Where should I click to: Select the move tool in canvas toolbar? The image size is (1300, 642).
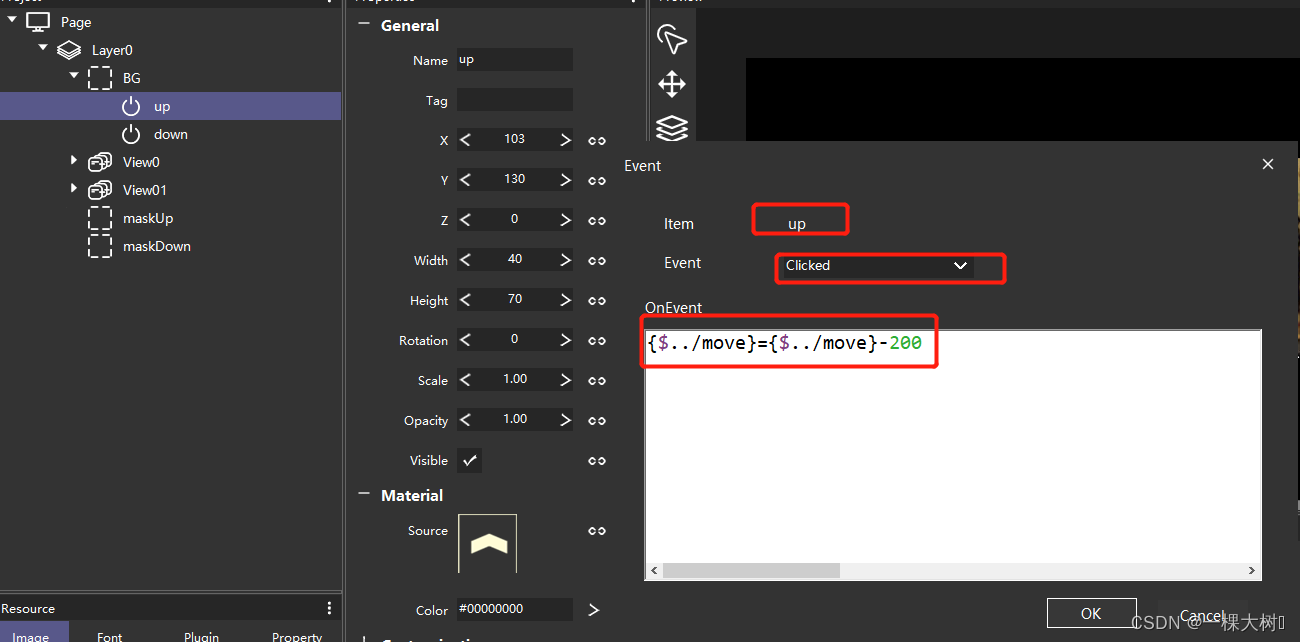pyautogui.click(x=671, y=84)
